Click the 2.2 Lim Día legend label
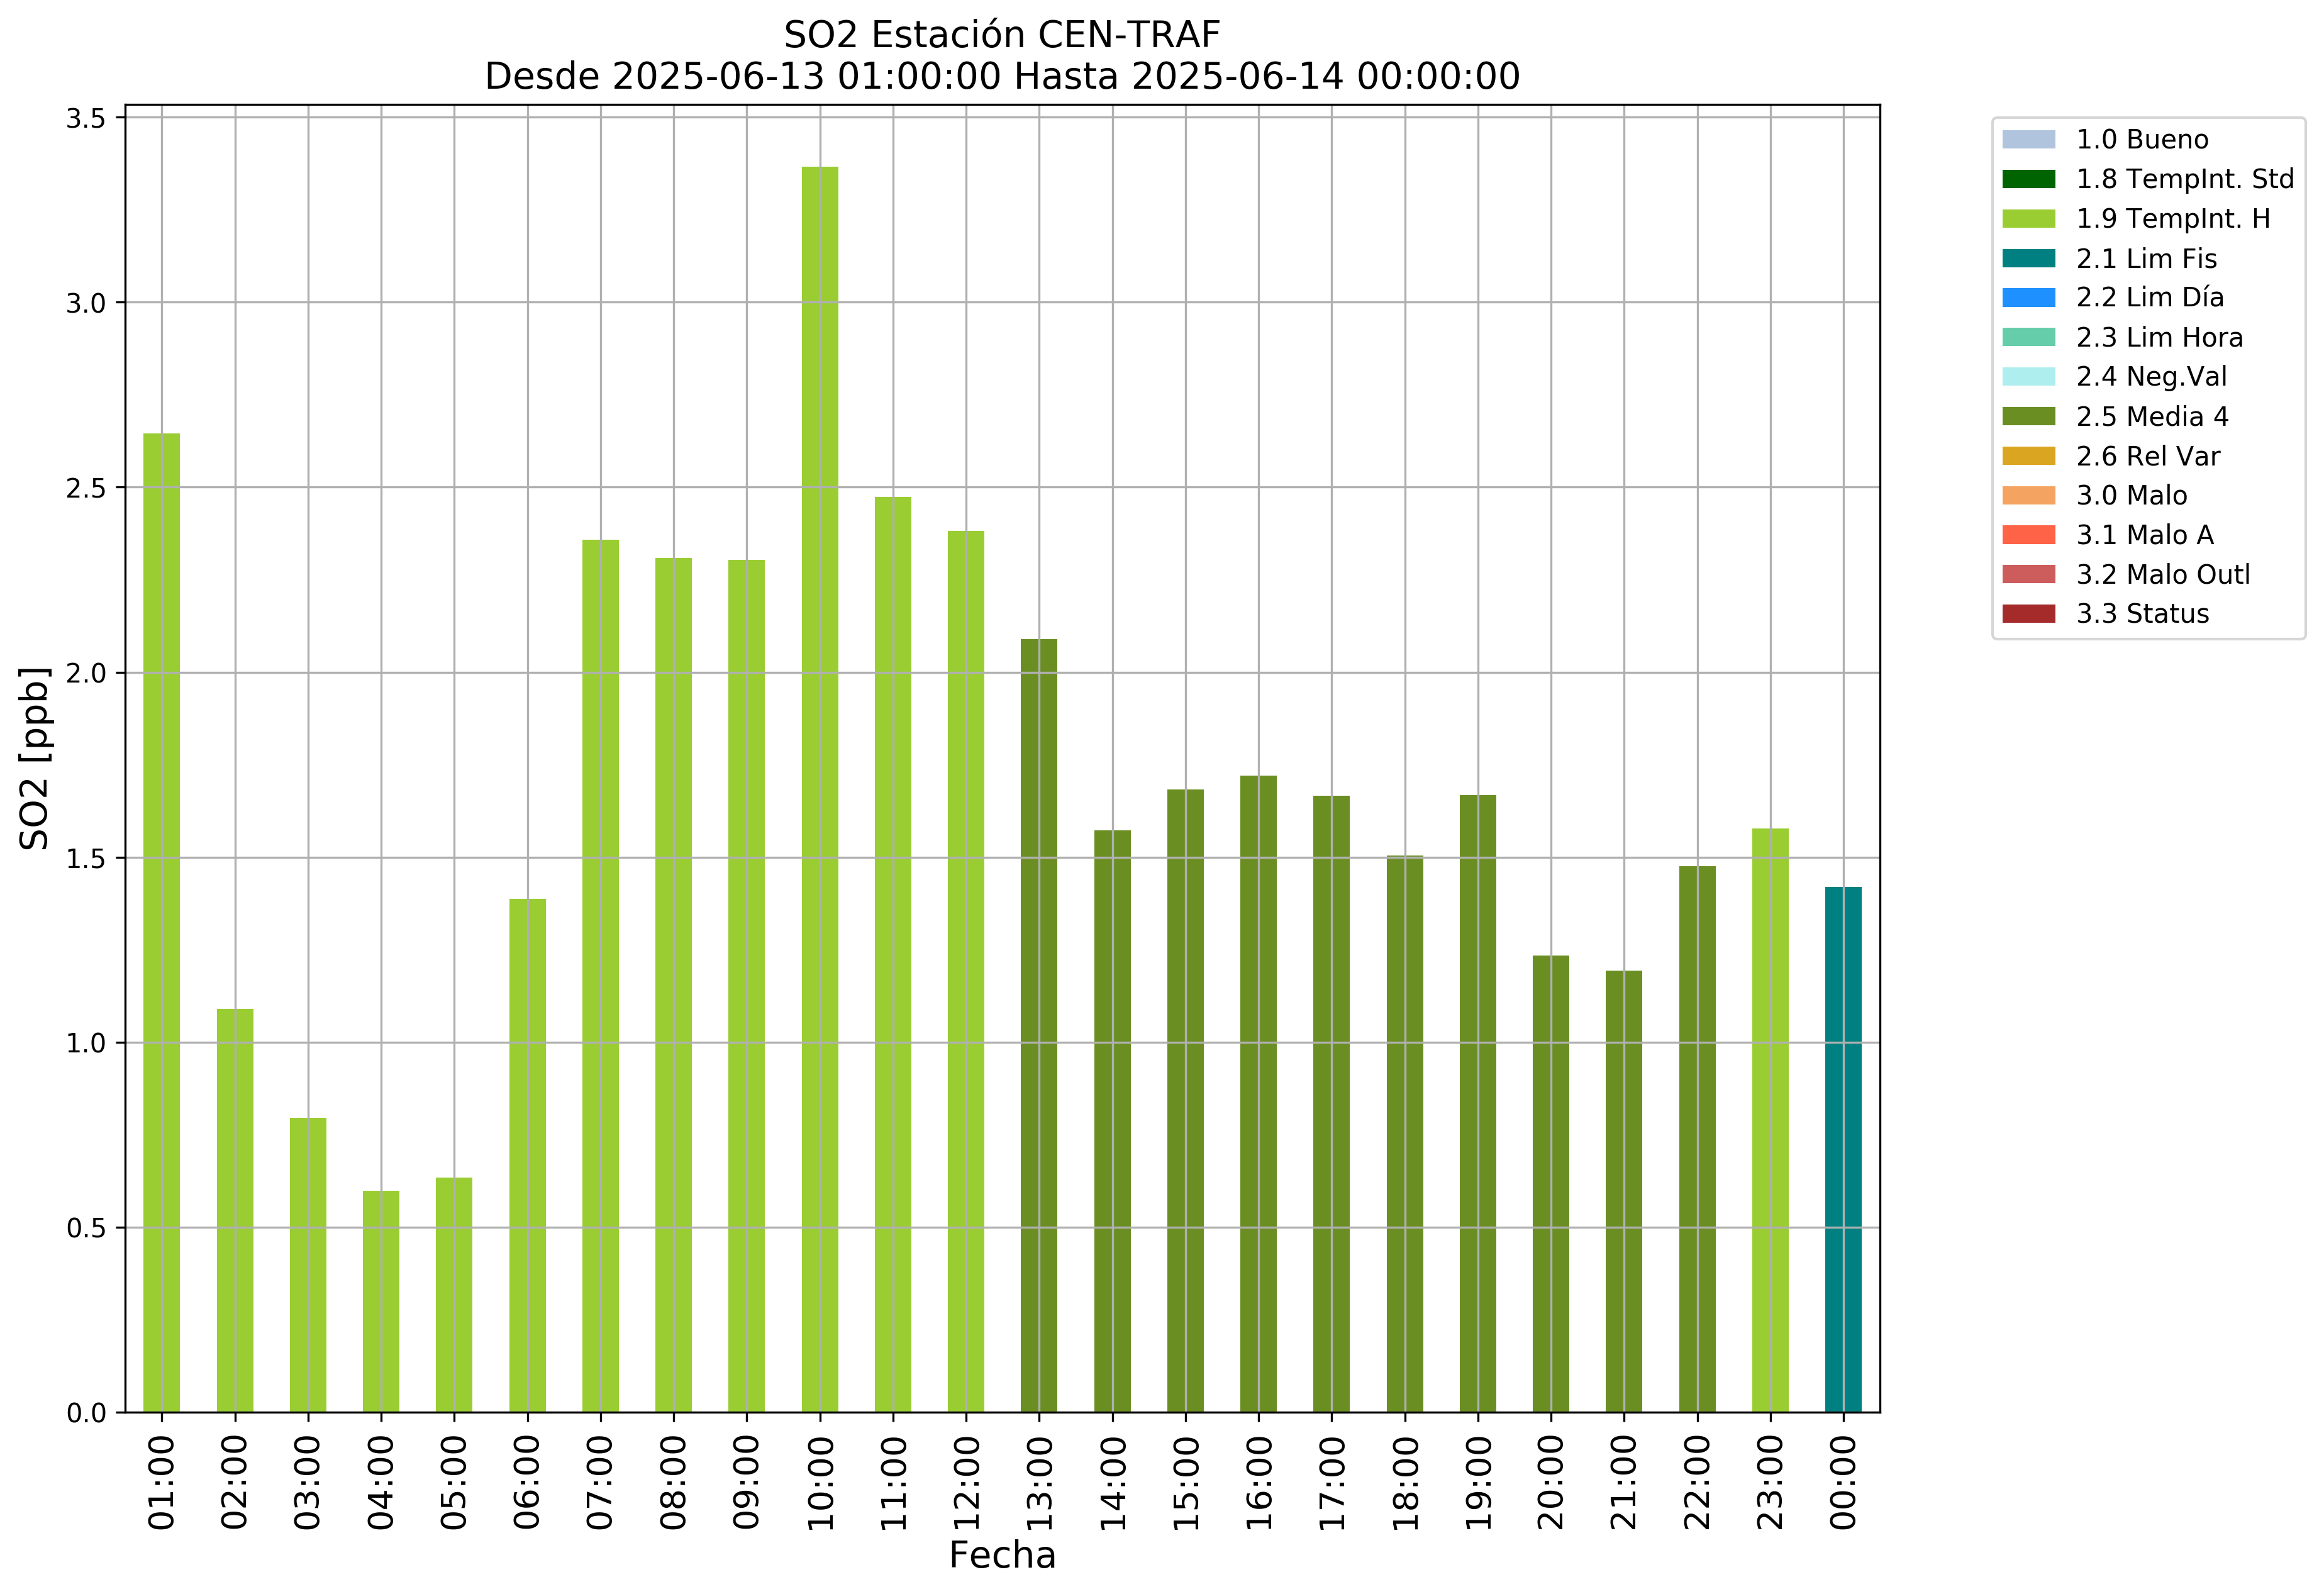 click(x=2149, y=298)
